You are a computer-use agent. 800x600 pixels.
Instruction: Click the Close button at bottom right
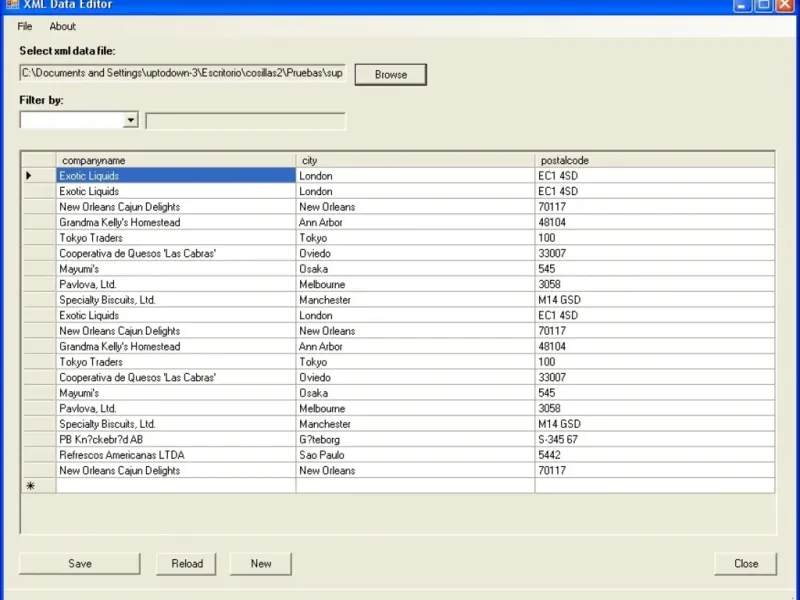(746, 563)
